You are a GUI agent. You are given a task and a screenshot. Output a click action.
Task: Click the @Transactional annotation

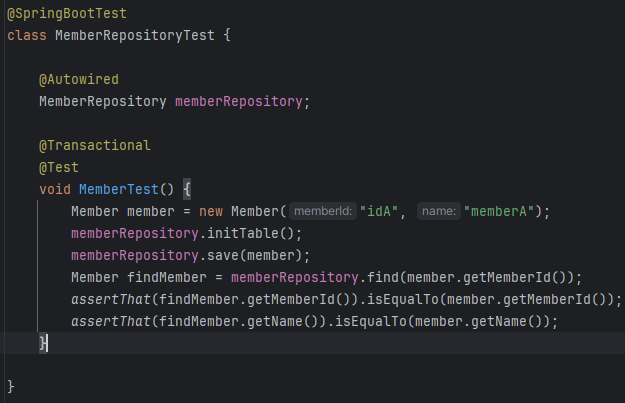pos(95,145)
